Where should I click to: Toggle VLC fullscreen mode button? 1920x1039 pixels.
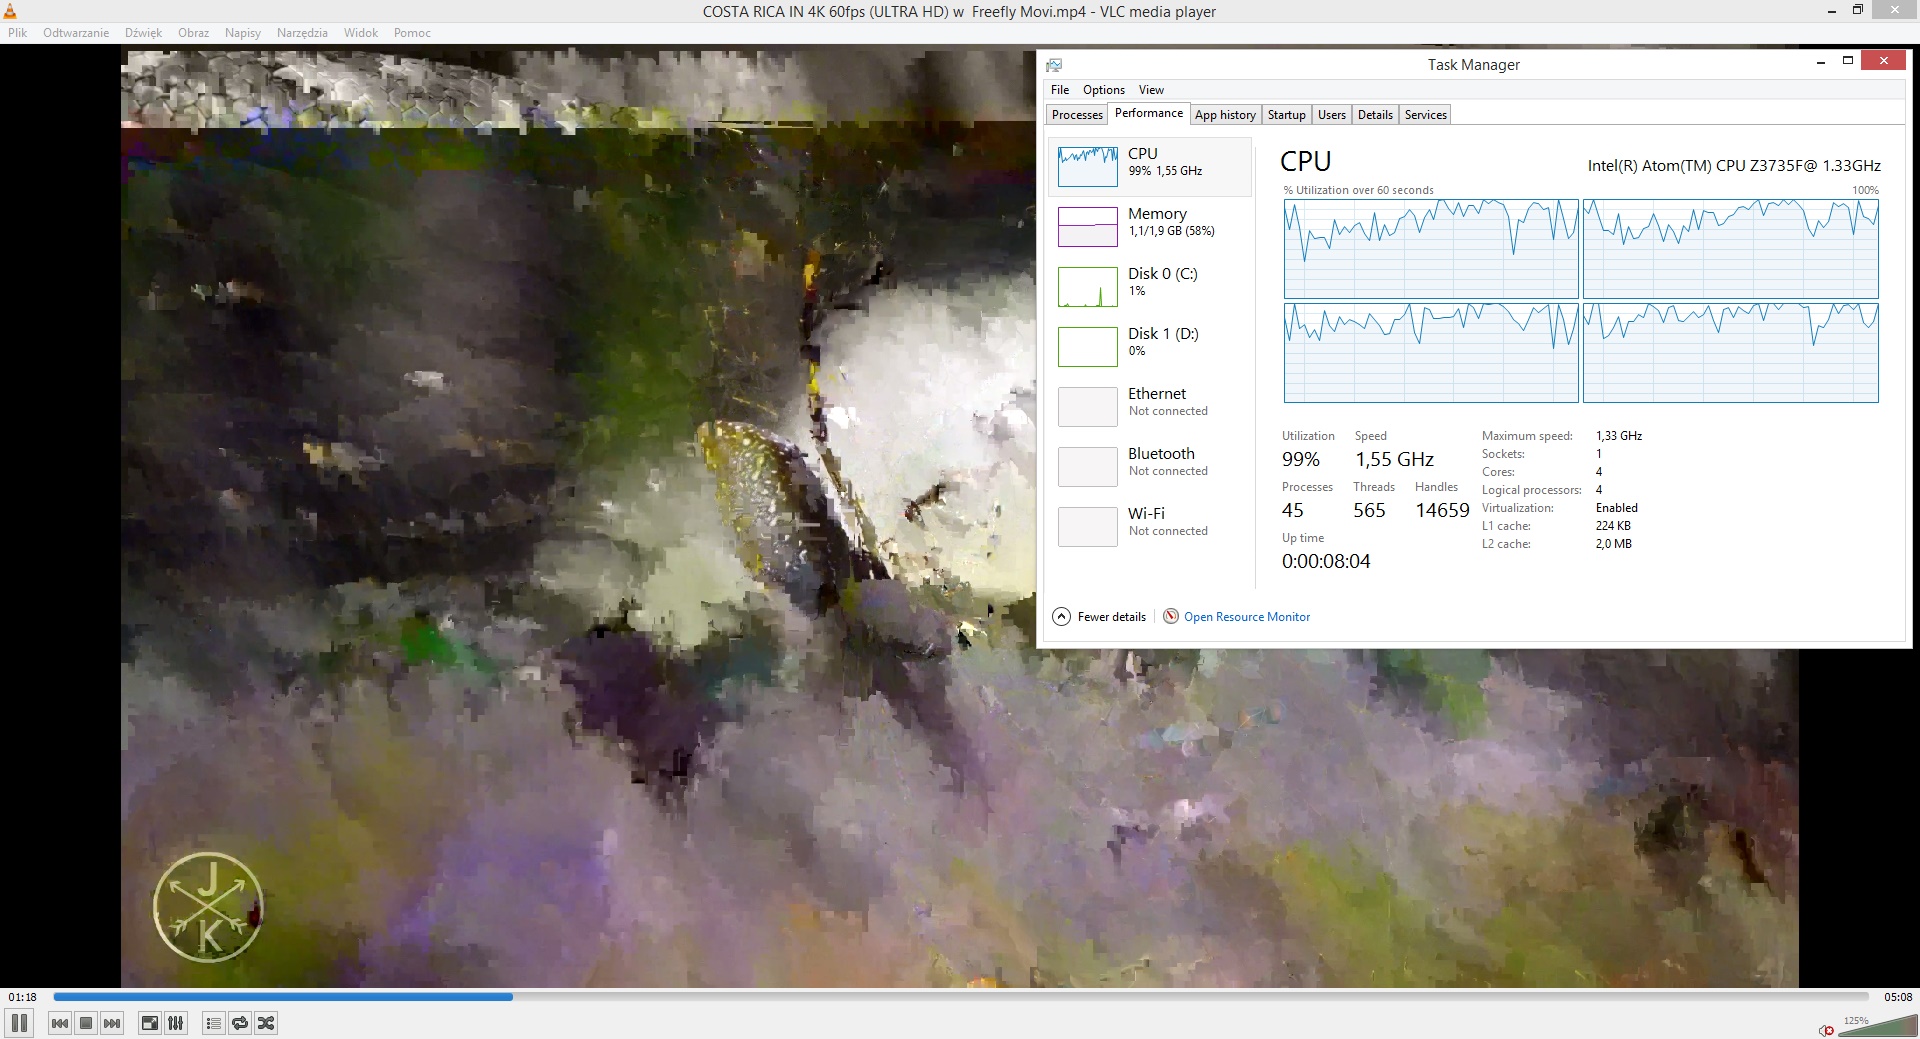[x=149, y=1023]
